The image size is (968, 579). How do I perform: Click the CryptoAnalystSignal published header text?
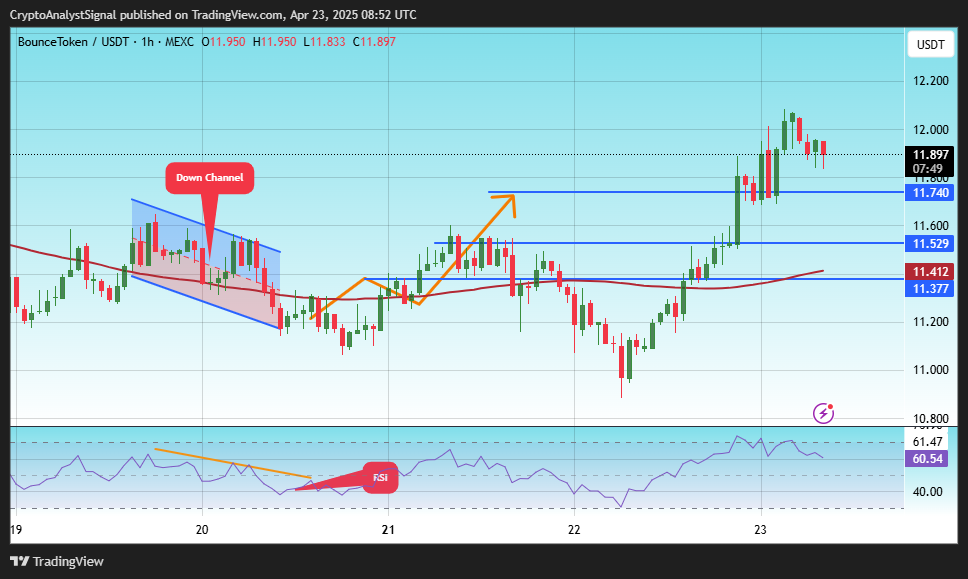213,14
